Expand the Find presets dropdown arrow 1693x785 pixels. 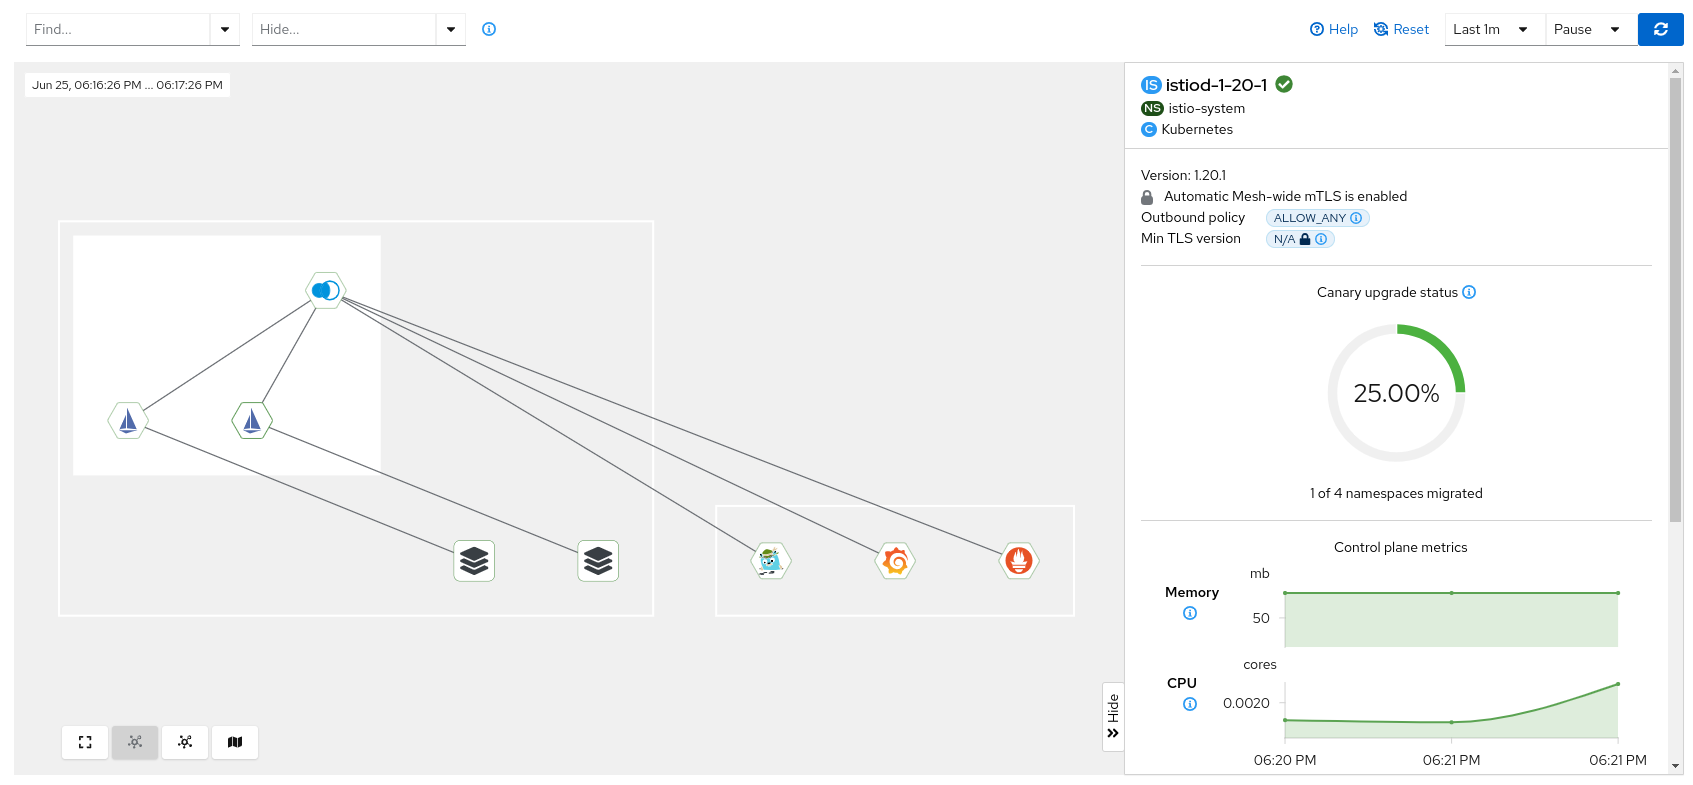[225, 29]
